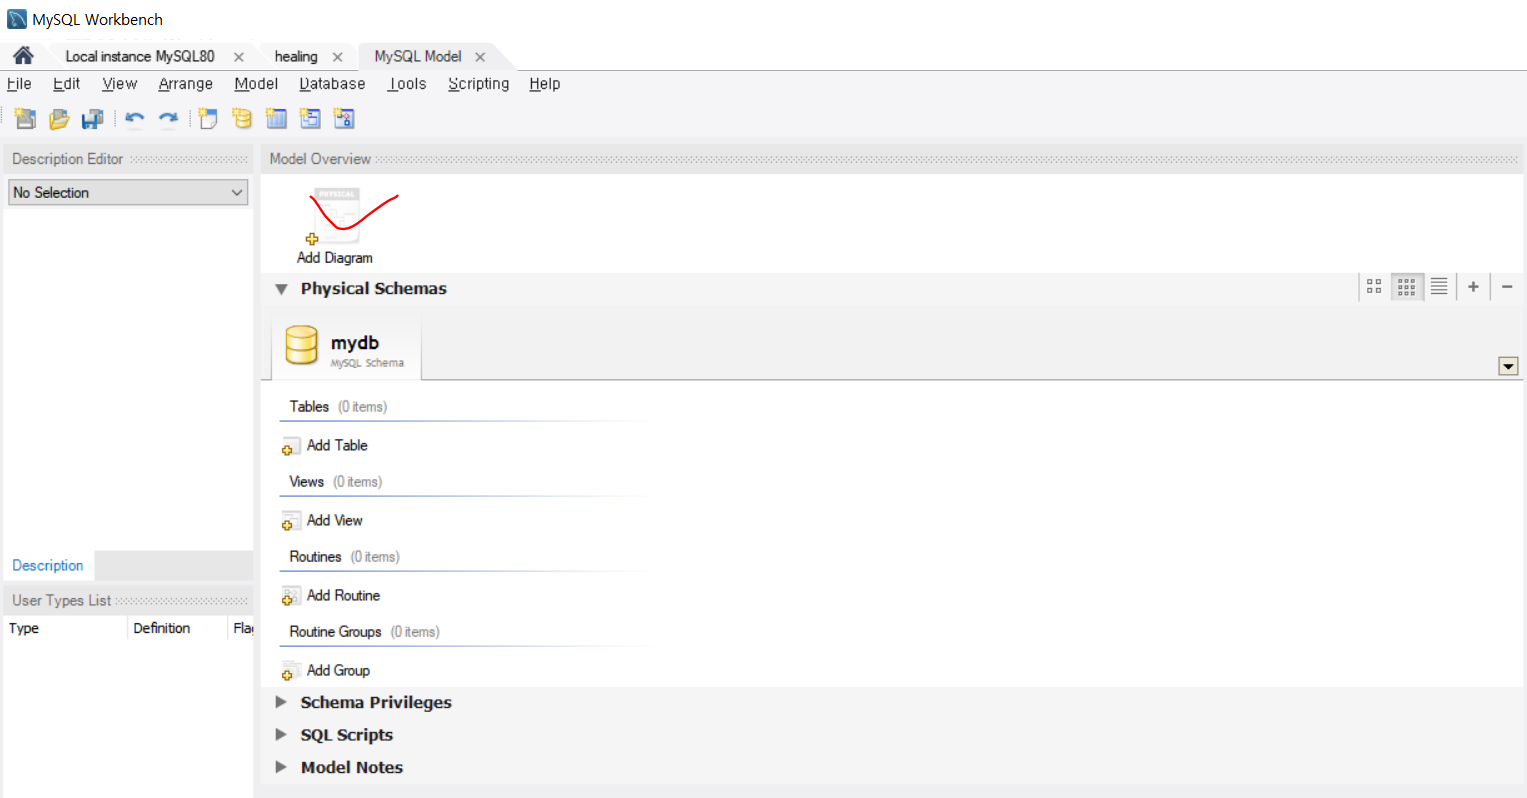The image size is (1527, 798).
Task: Click Add View under the Views heading
Action: pyautogui.click(x=323, y=521)
